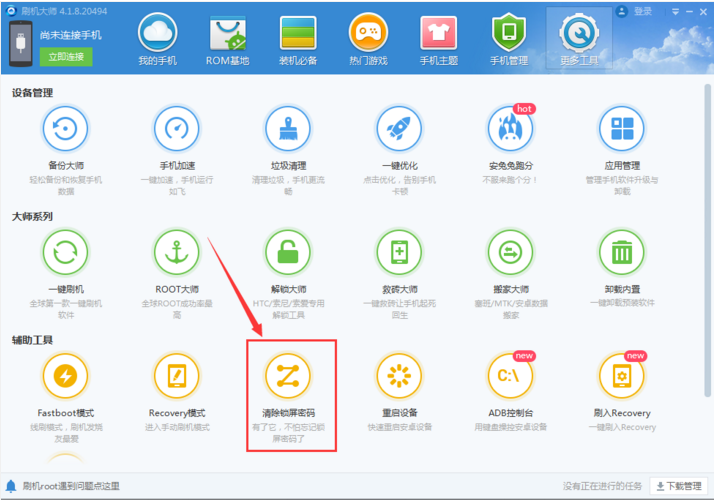Open 搬家大师 transfer icon
This screenshot has width=714, height=500.
pos(510,252)
